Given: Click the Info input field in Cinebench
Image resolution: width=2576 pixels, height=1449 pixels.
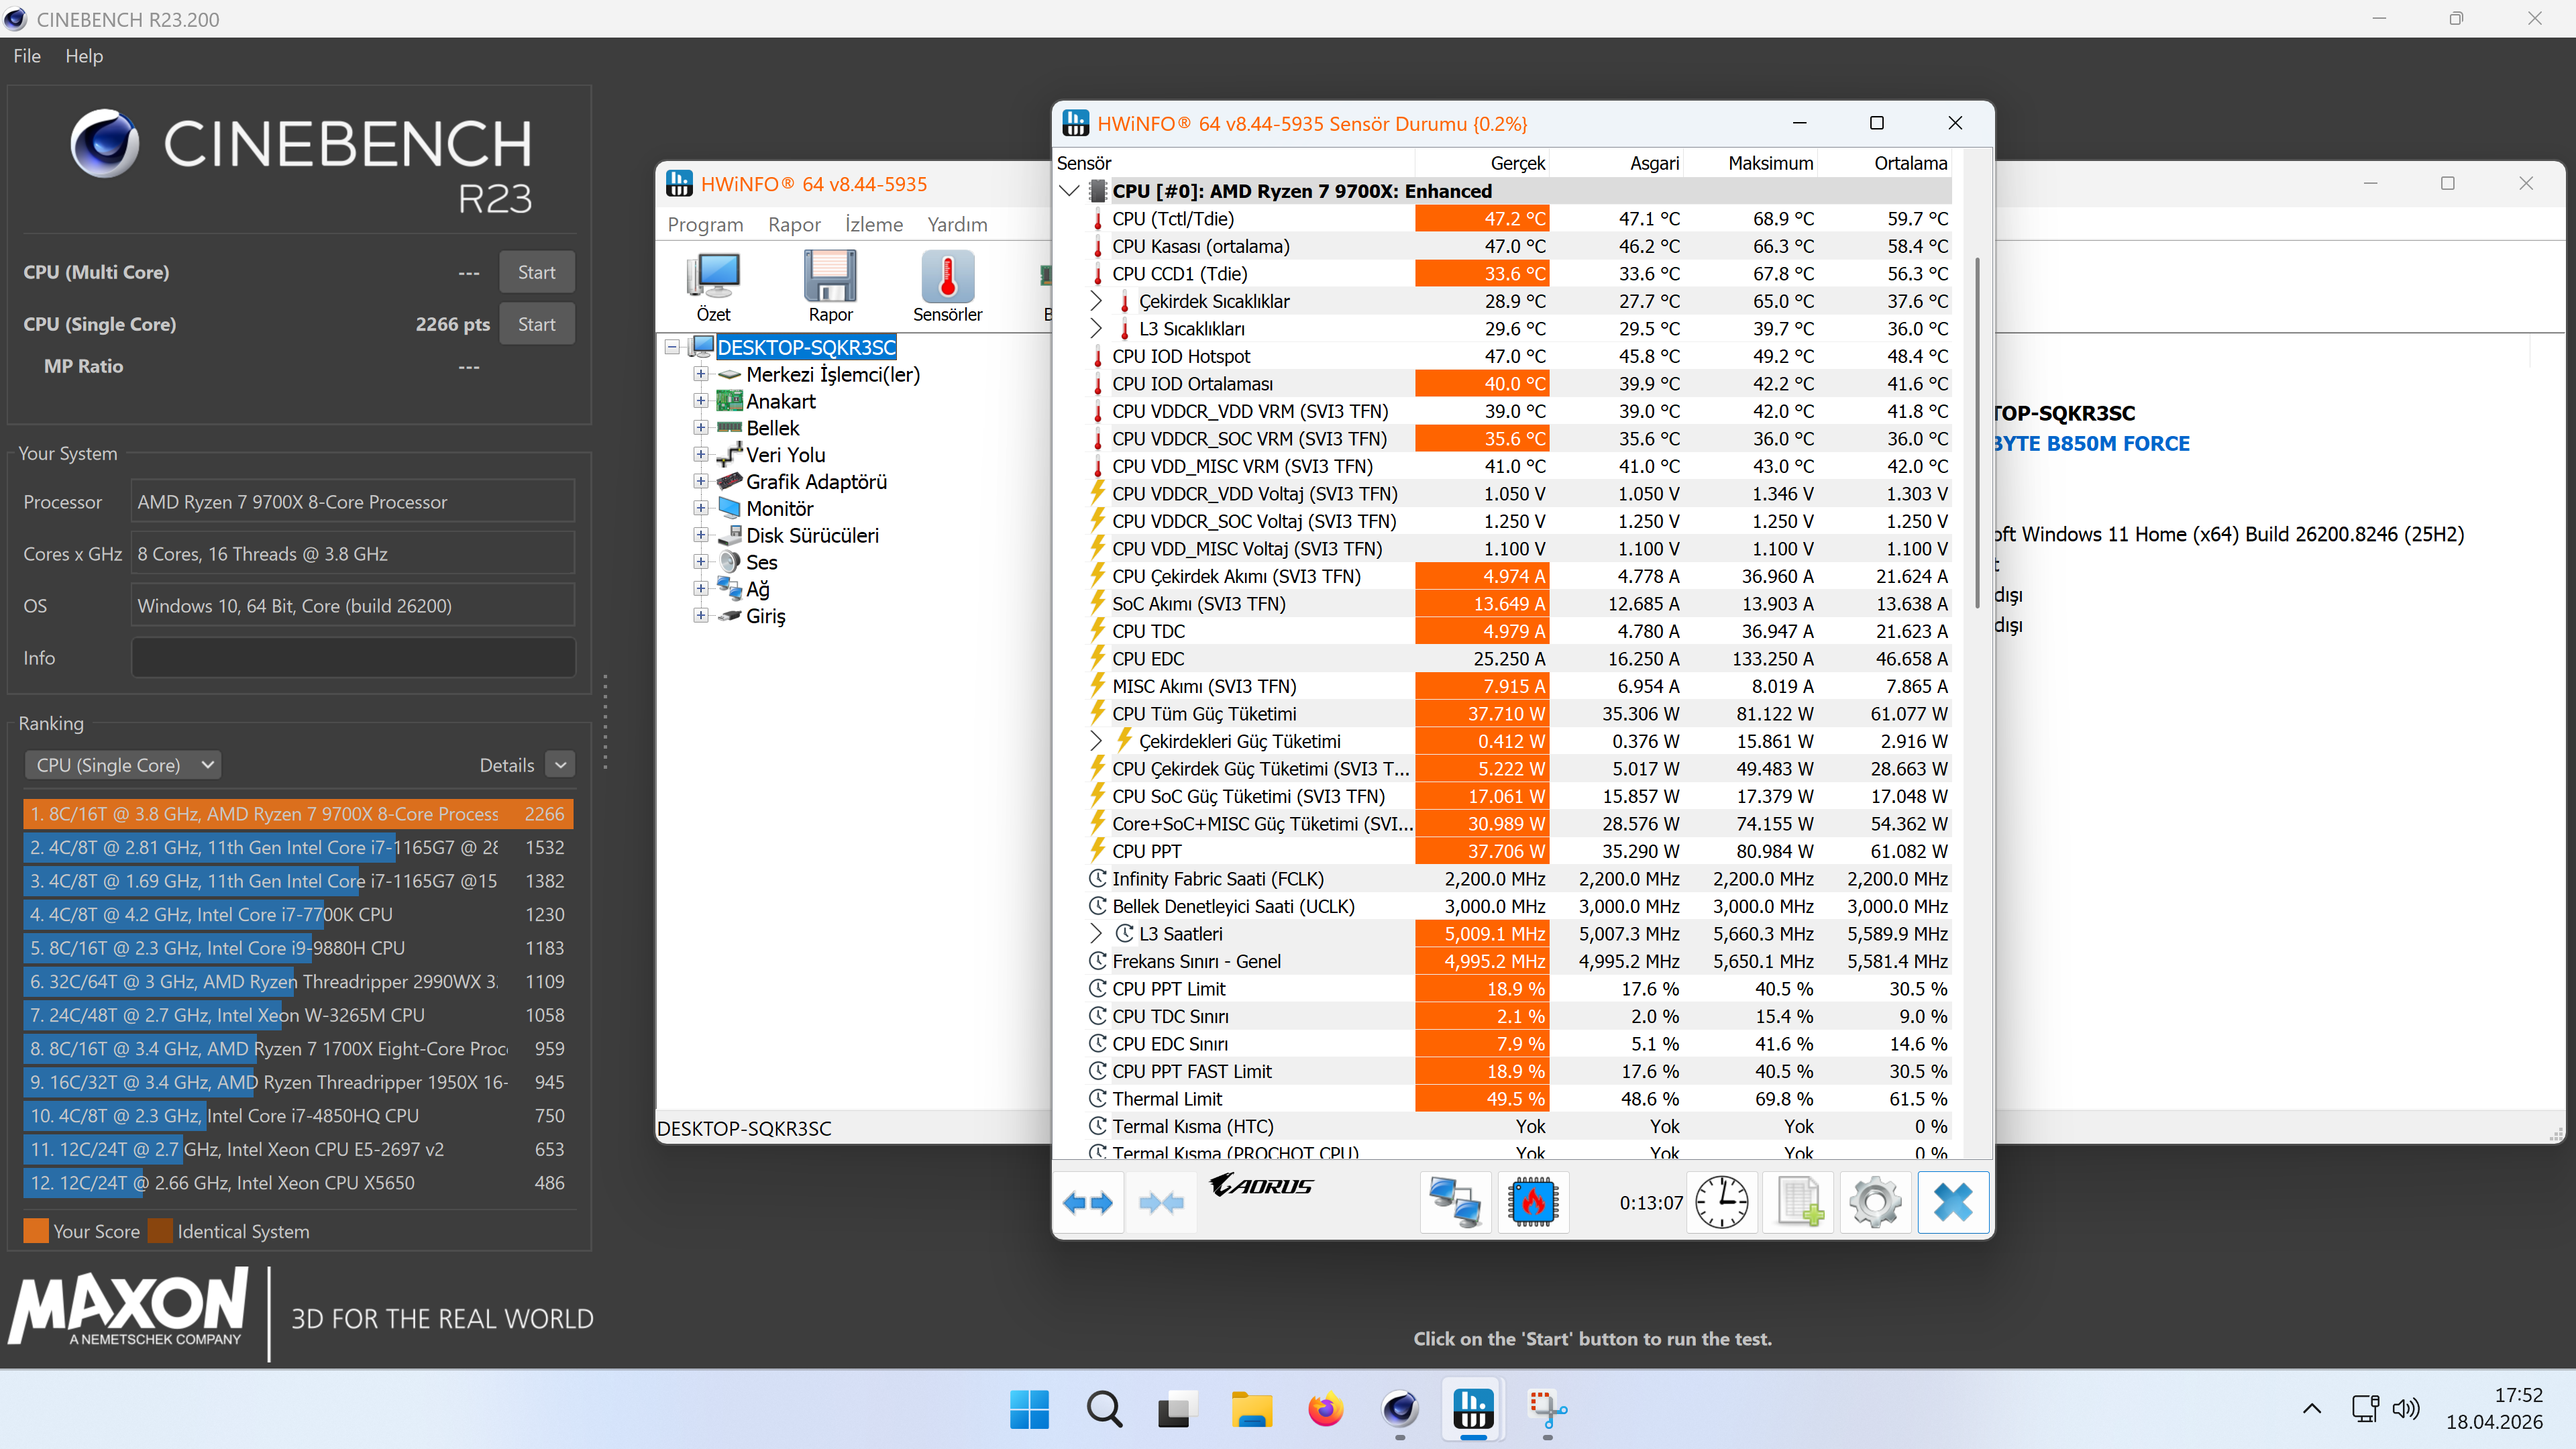Looking at the screenshot, I should [353, 658].
